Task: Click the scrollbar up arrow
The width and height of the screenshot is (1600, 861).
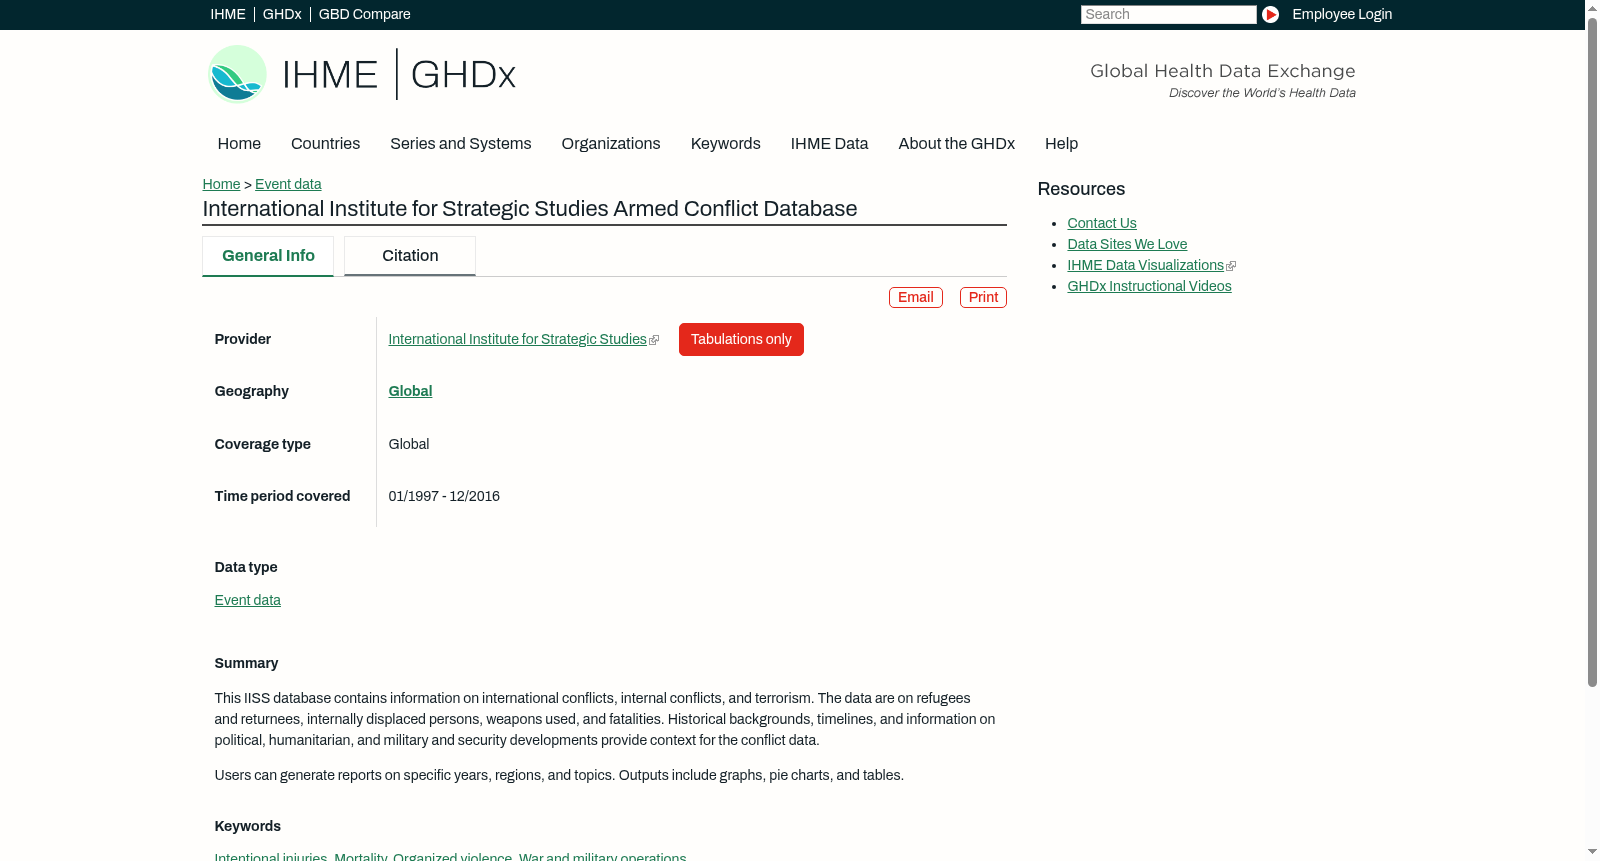Action: 1592,8
